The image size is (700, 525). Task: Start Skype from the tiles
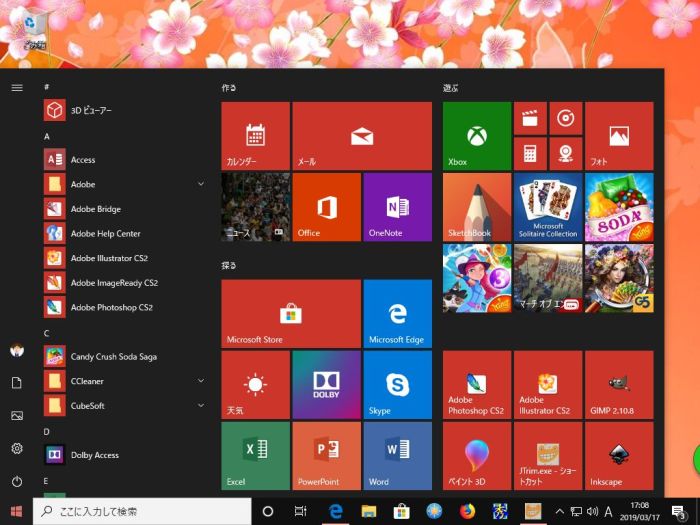point(397,385)
